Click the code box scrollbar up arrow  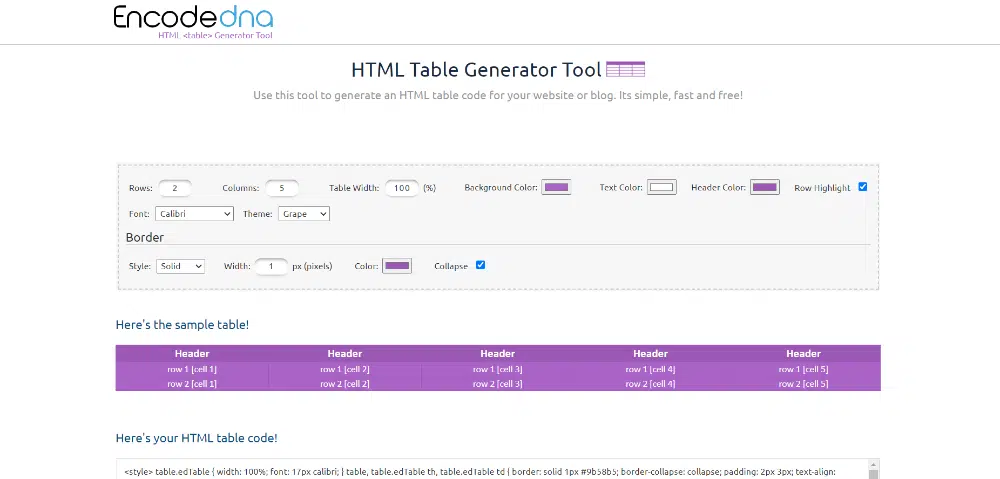(873, 465)
